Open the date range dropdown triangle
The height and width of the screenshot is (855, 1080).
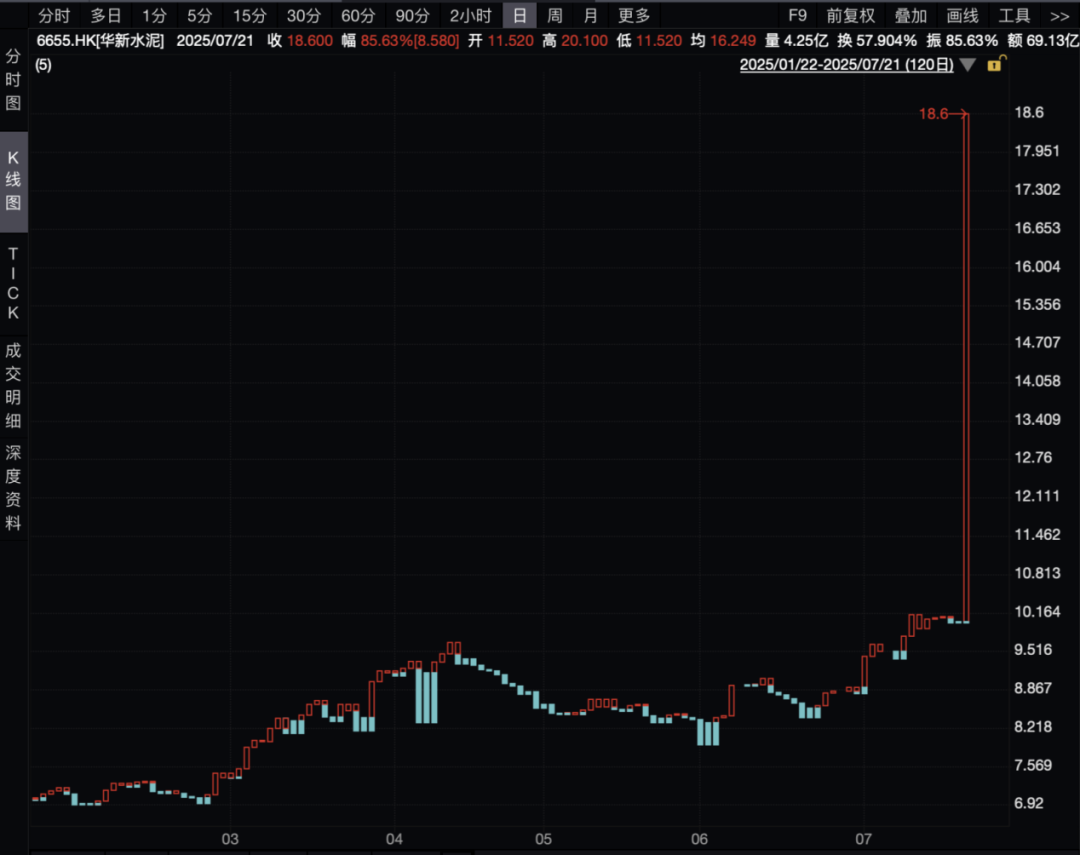tap(967, 65)
